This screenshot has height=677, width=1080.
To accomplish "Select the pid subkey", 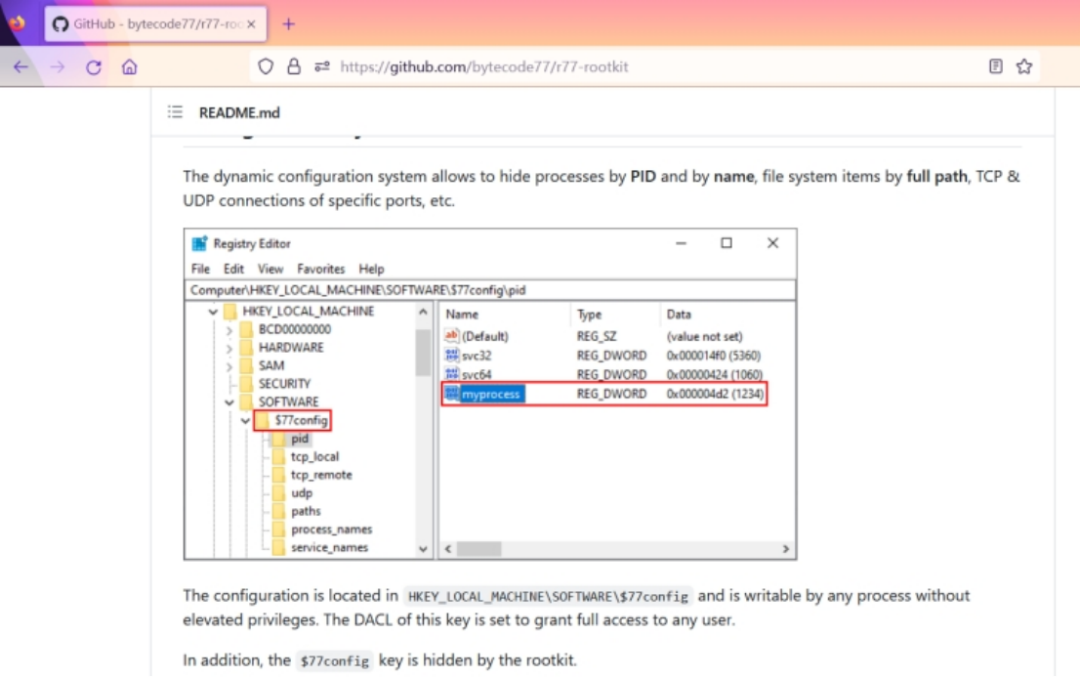I will (300, 439).
